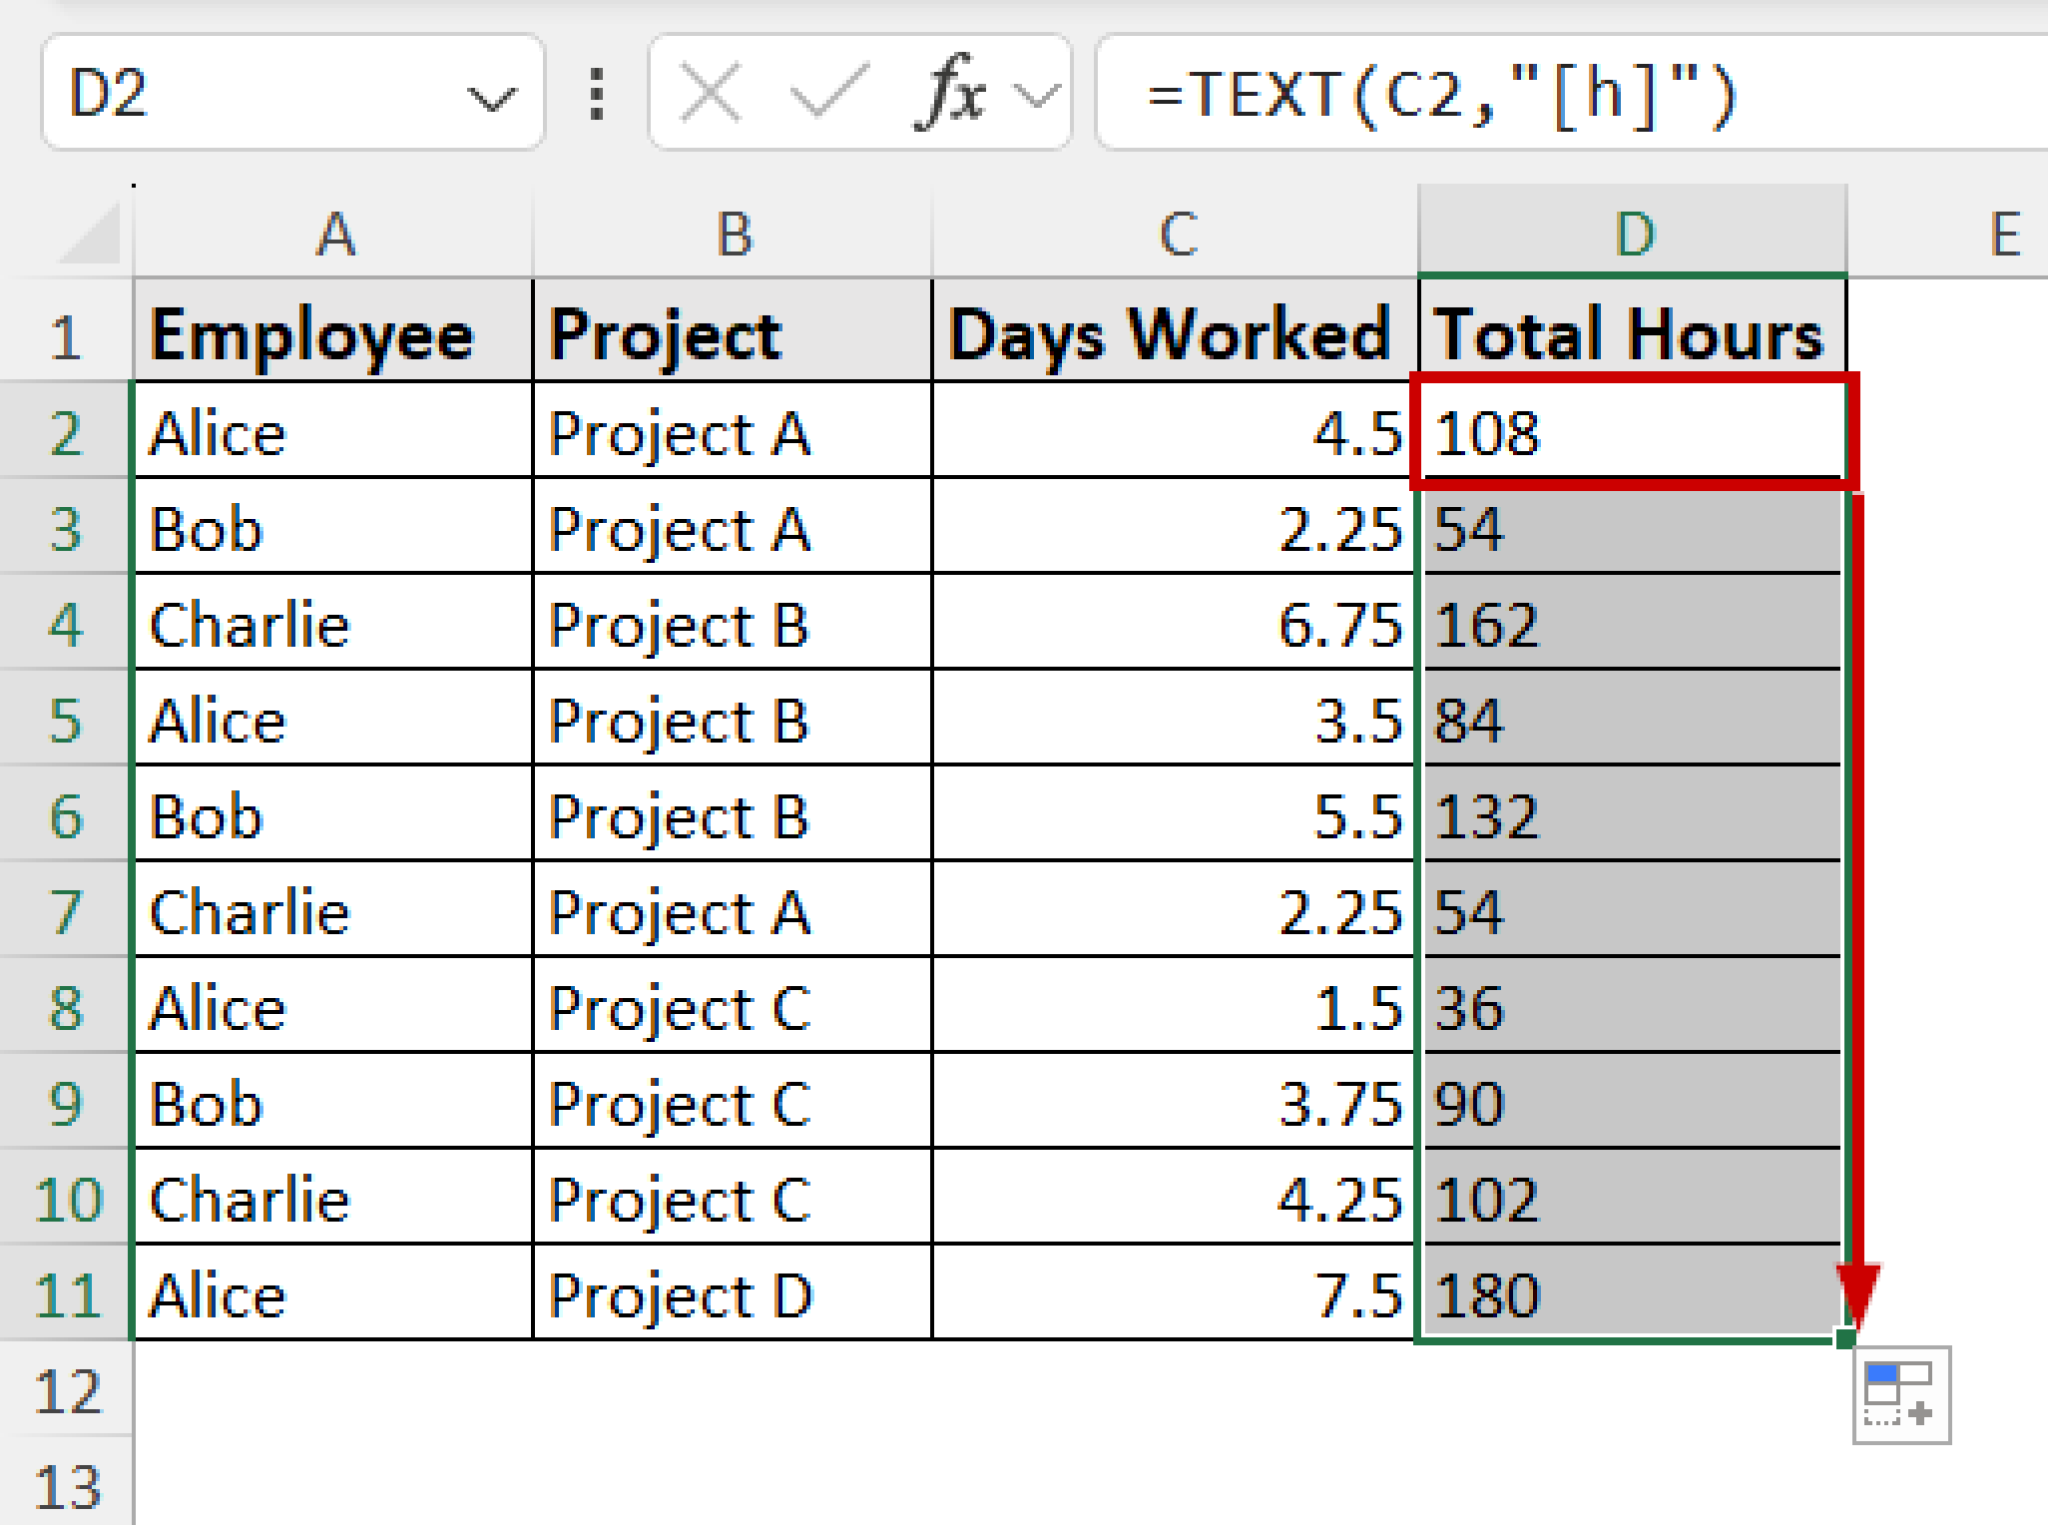The width and height of the screenshot is (2048, 1525).
Task: Select cell D2 showing 108
Action: (x=1630, y=432)
